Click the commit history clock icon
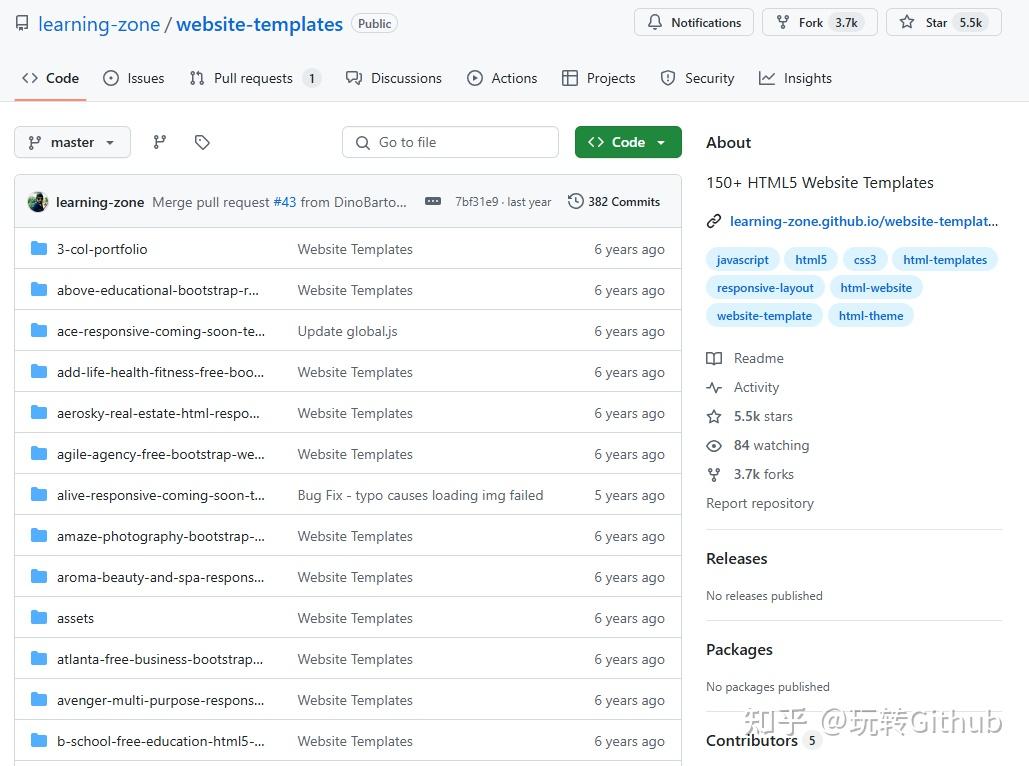This screenshot has height=766, width=1029. [576, 202]
